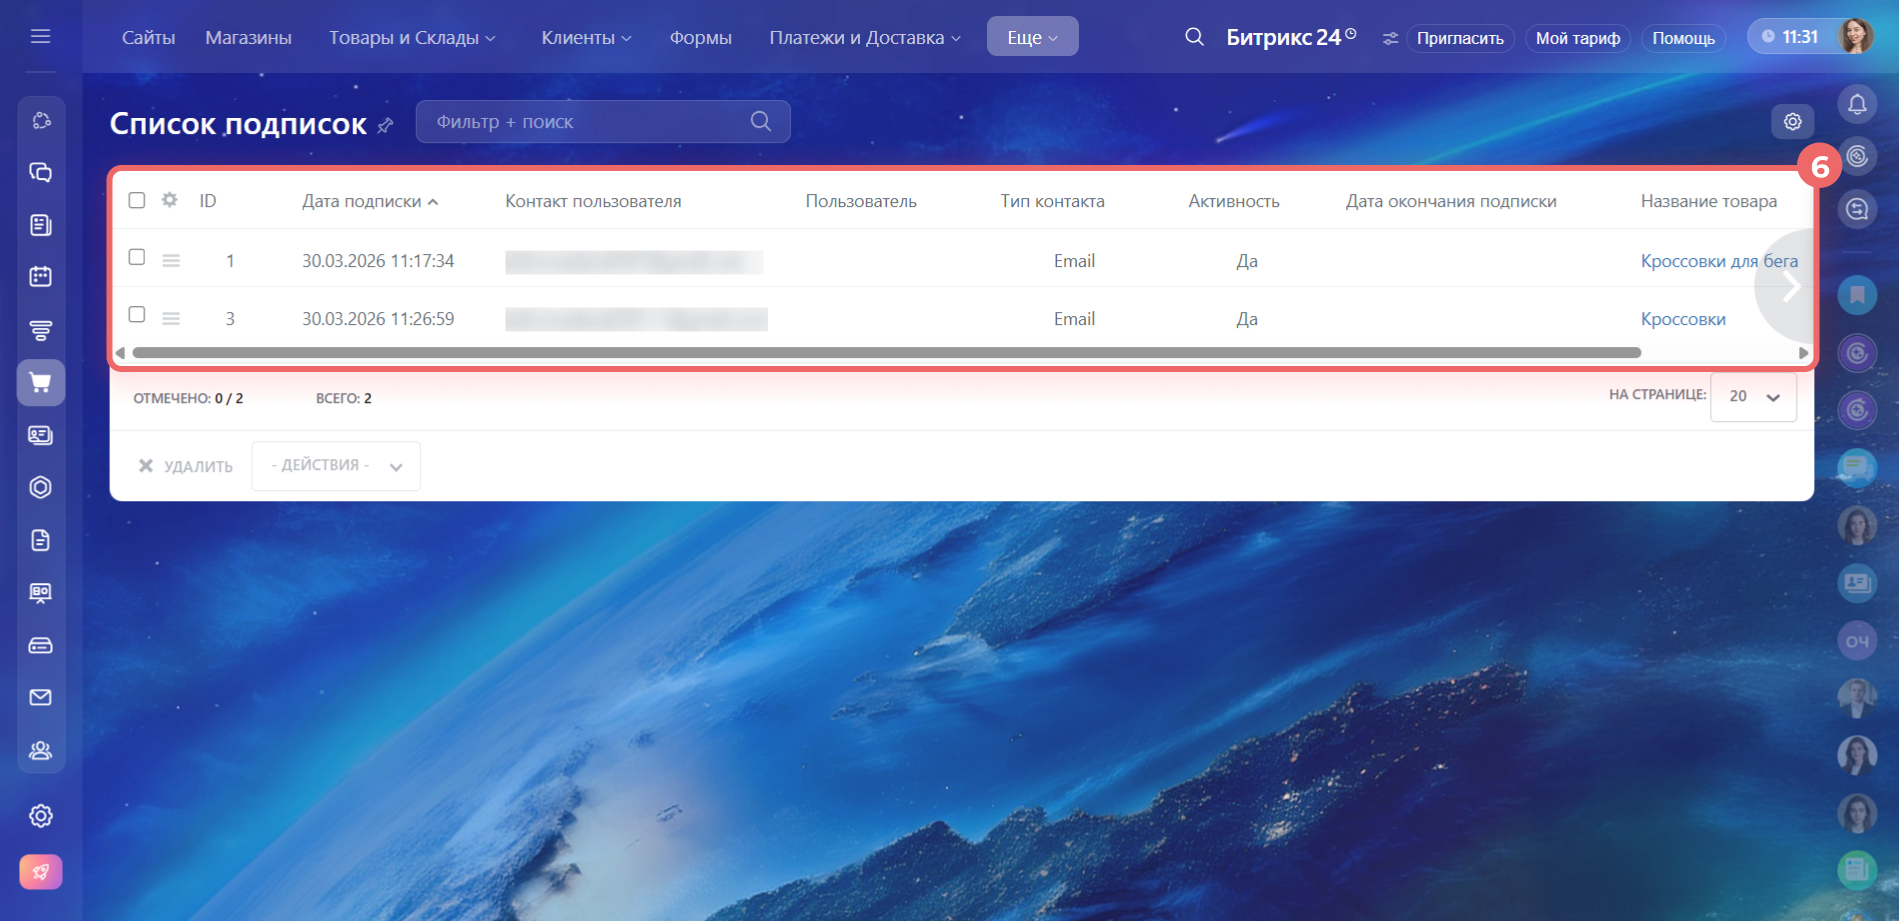Expand the Еще menu
The image size is (1899, 921).
point(1032,37)
